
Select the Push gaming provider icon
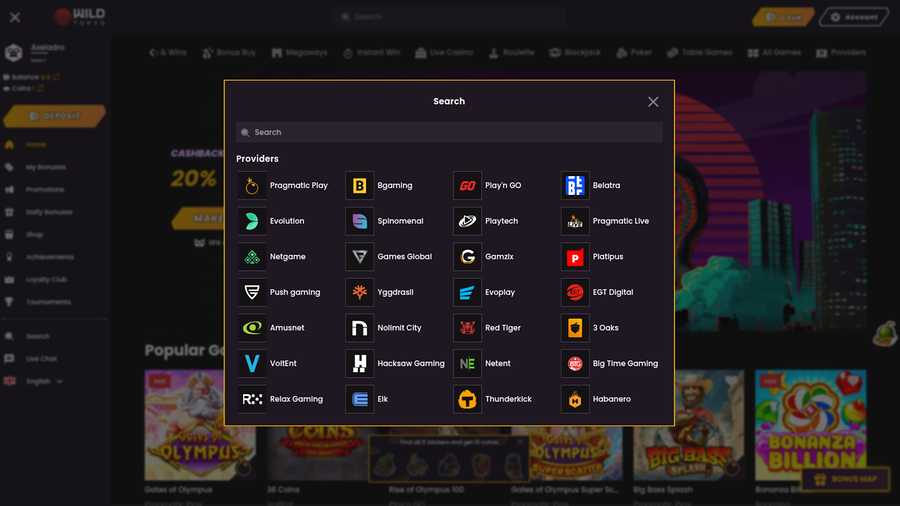252,292
